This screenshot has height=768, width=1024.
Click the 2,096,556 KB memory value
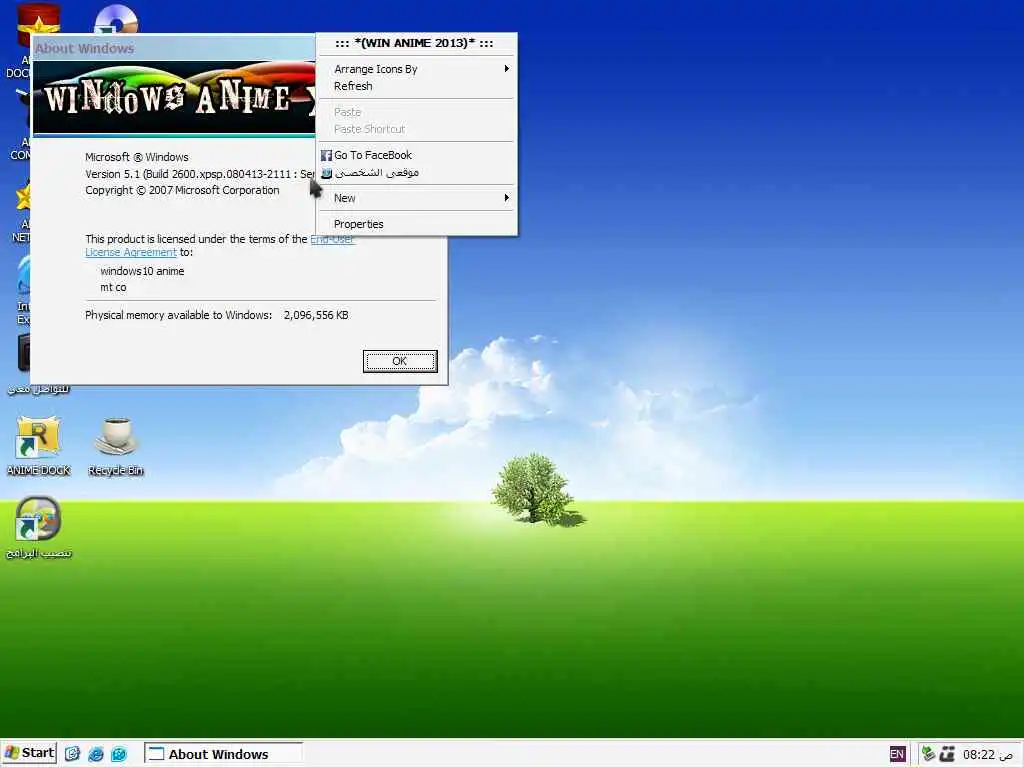coord(316,315)
